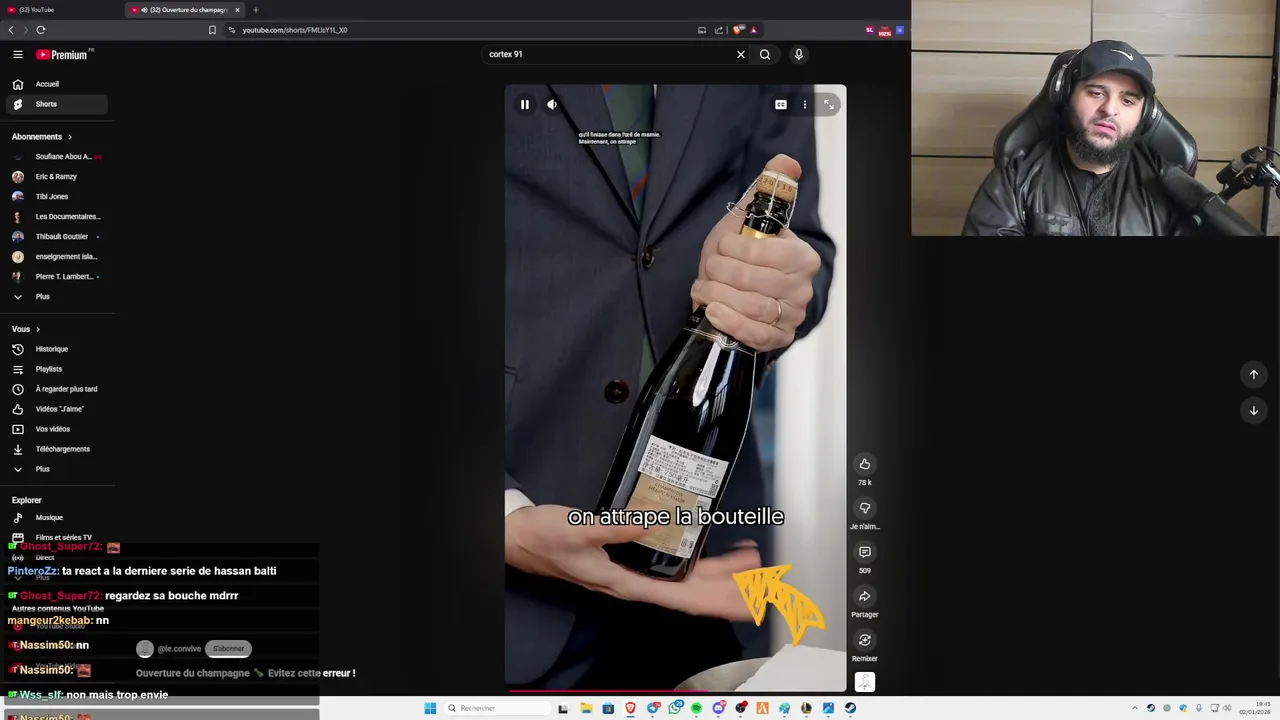Run search with magnifying glass button
The width and height of the screenshot is (1280, 720).
click(765, 54)
